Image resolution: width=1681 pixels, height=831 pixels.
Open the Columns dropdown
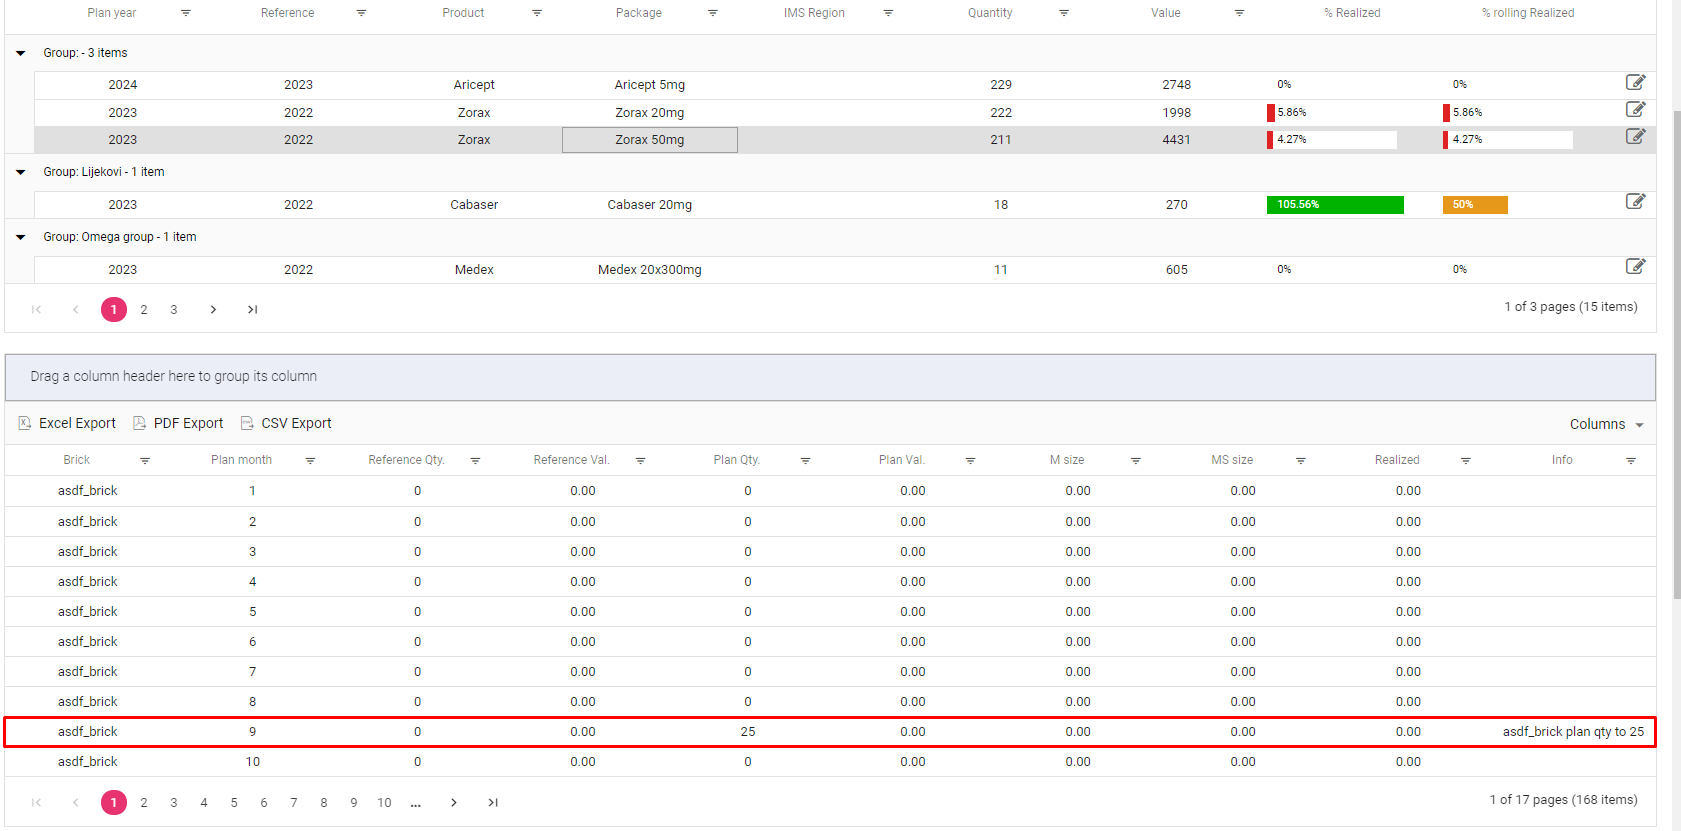1606,424
